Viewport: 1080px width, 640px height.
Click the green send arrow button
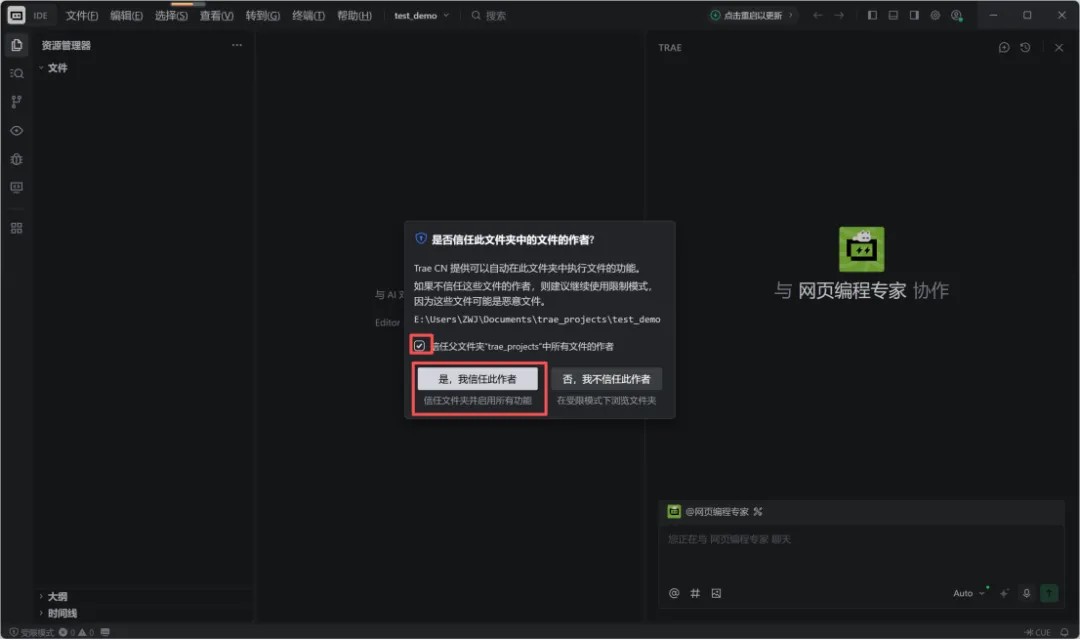(x=1049, y=593)
